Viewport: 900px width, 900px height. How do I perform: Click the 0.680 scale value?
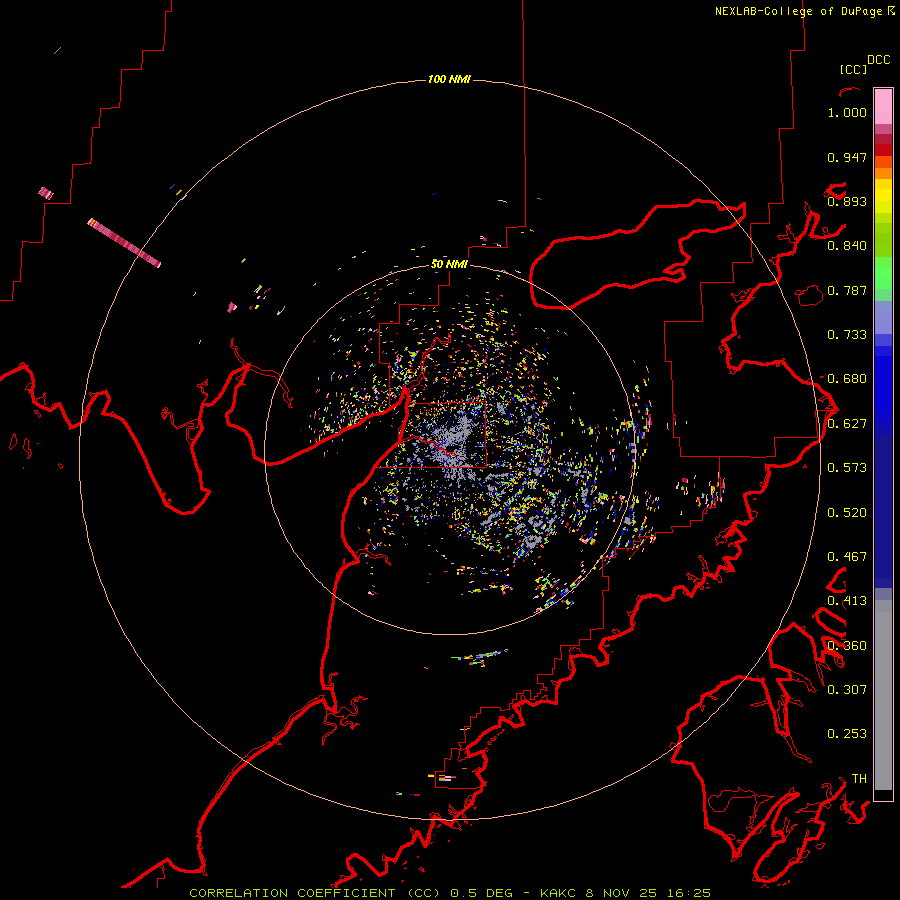pos(847,379)
